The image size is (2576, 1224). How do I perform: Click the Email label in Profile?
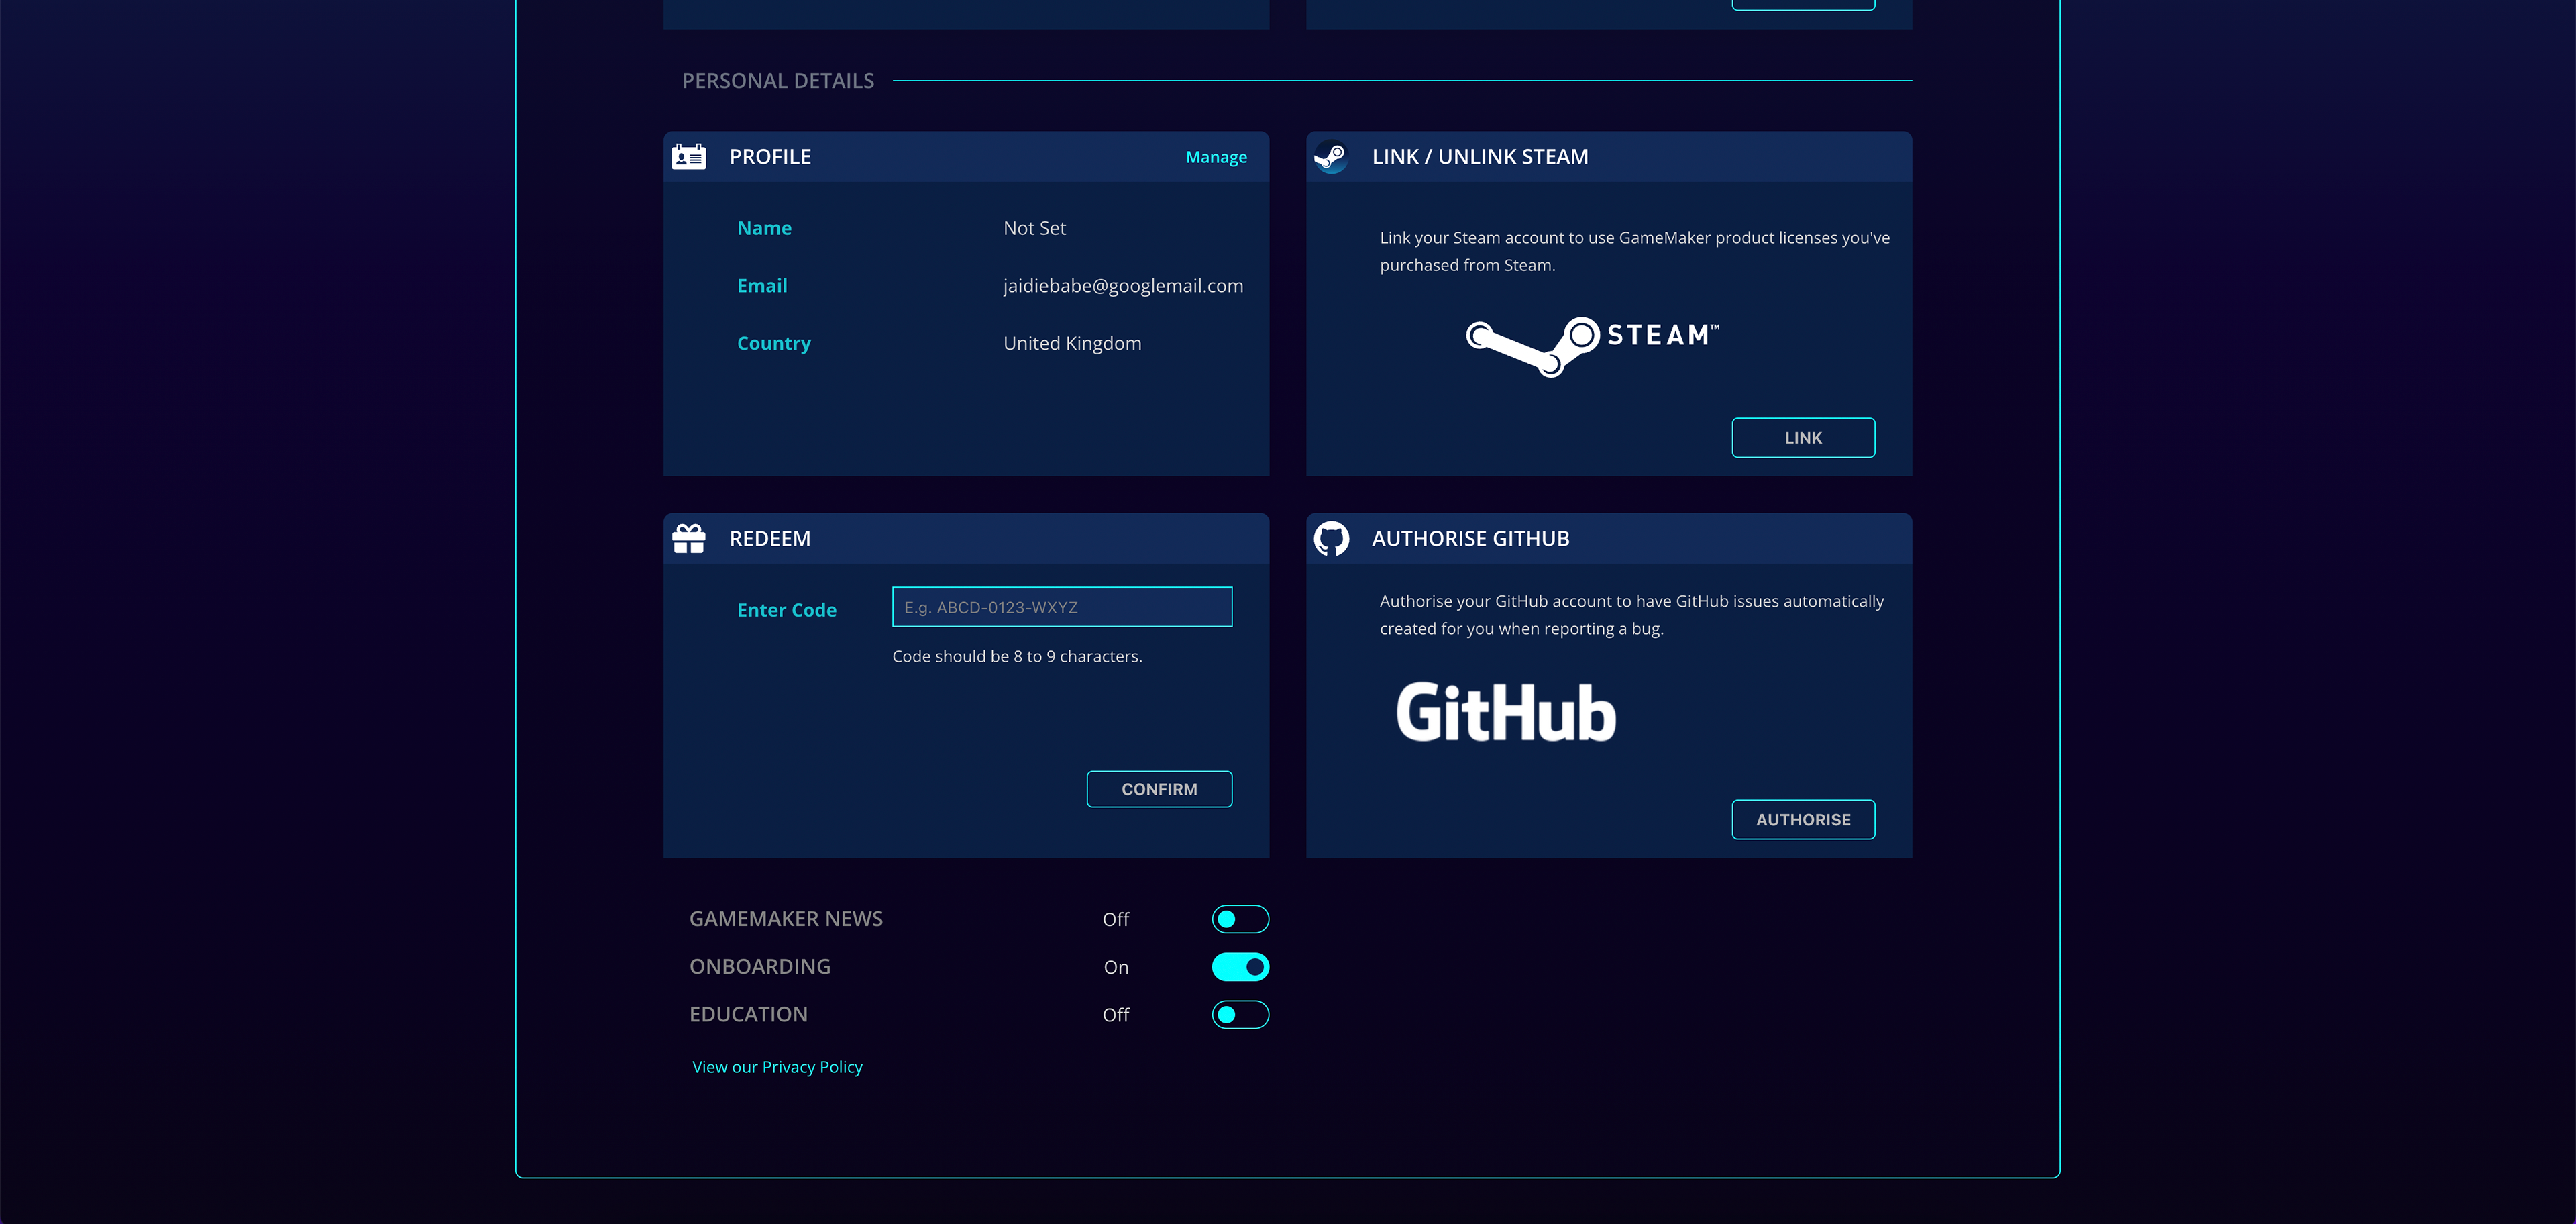pos(762,286)
